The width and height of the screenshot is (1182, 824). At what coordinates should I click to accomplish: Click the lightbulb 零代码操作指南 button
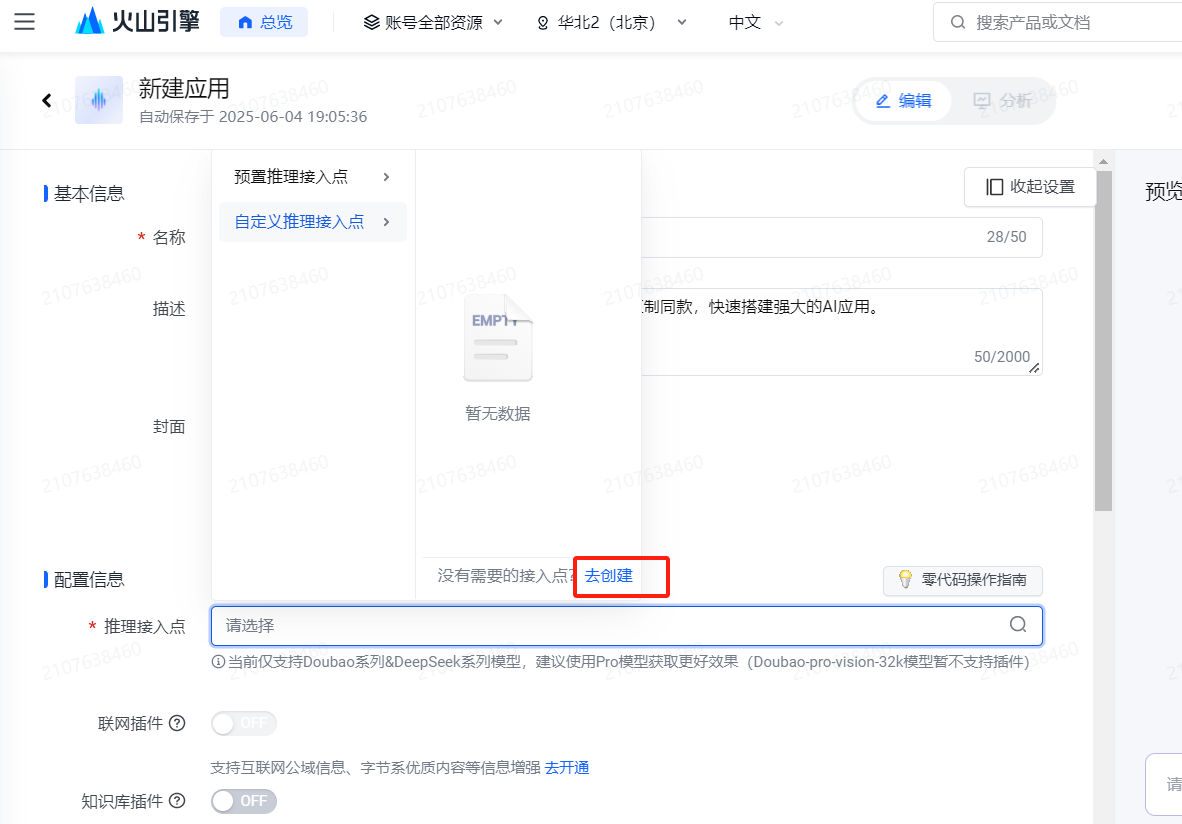(x=962, y=580)
